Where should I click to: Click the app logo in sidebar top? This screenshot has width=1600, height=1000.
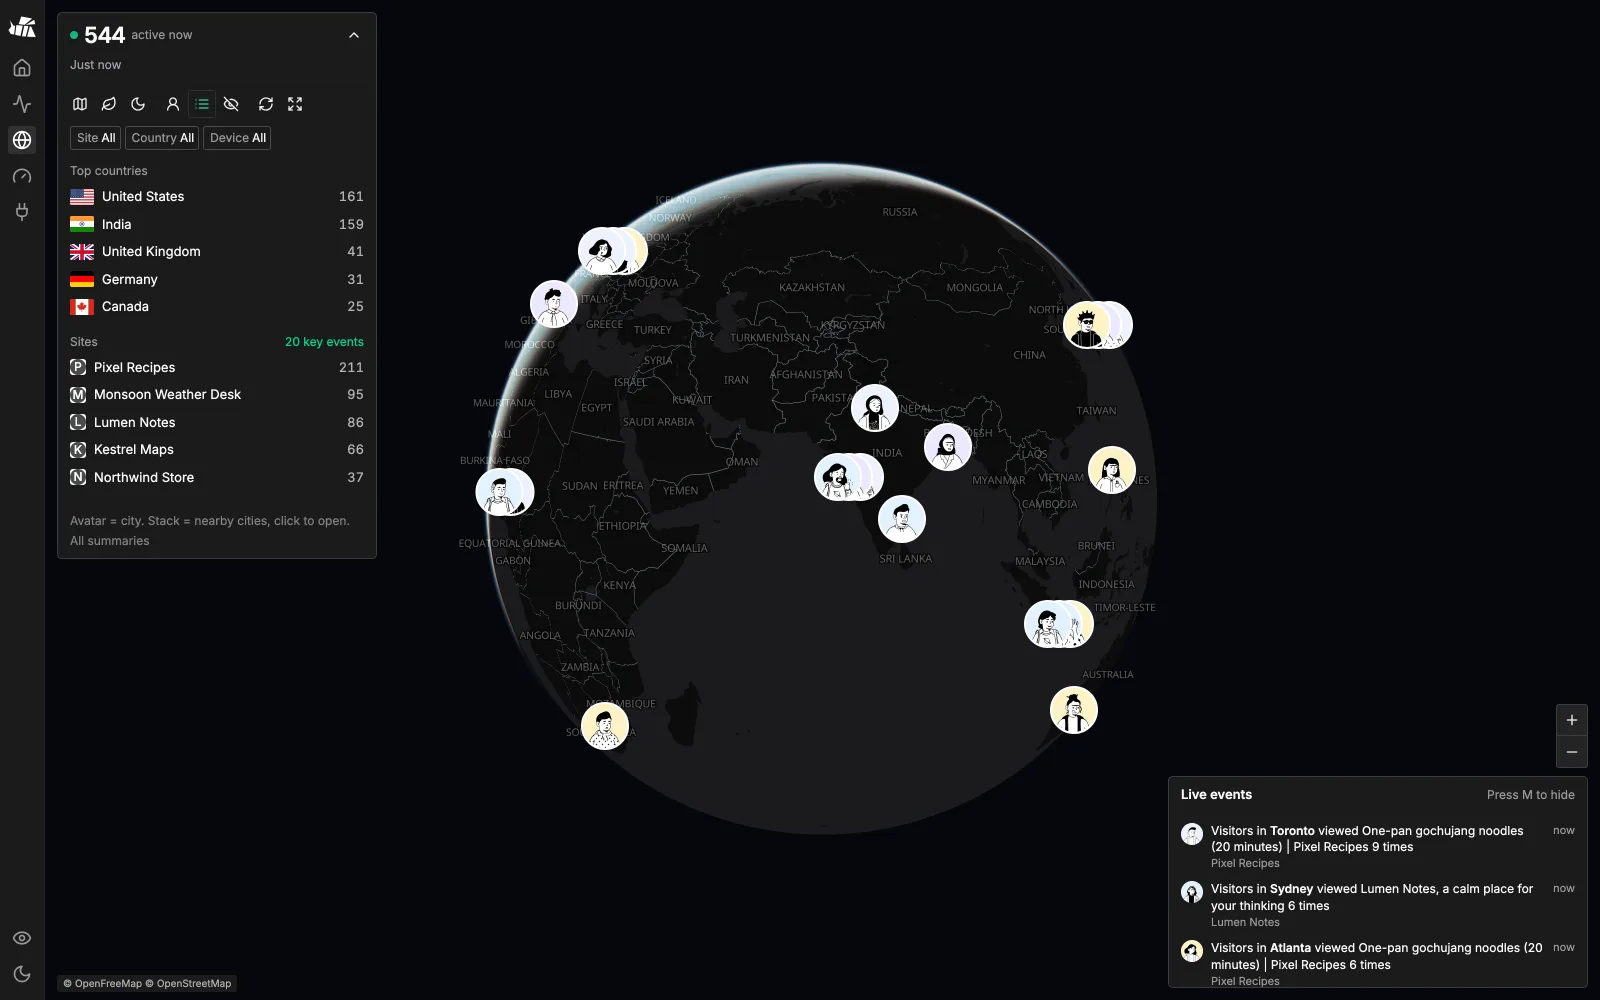pos(22,27)
